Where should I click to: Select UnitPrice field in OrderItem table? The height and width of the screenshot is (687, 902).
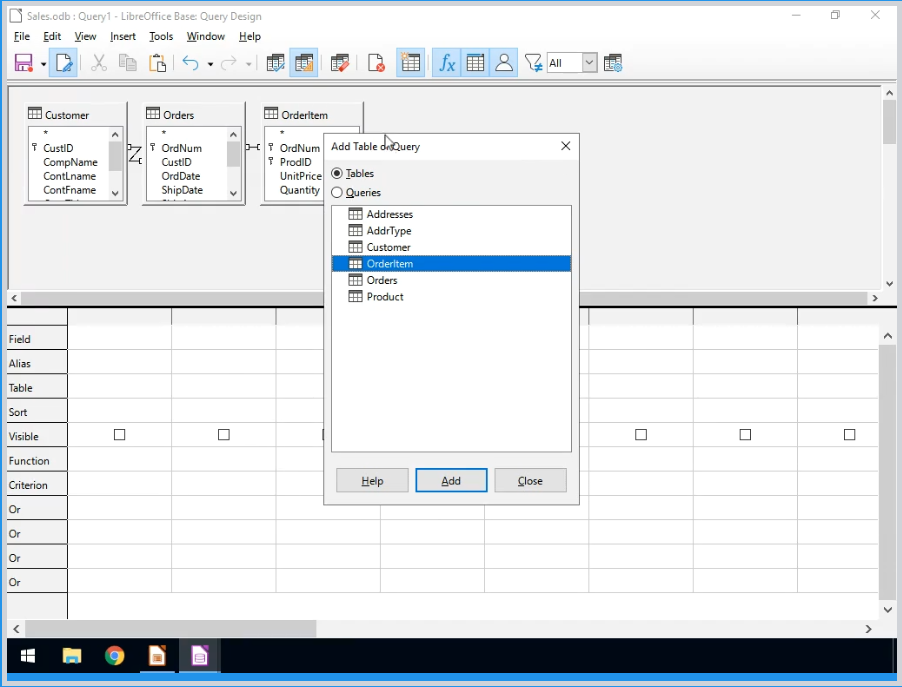click(x=300, y=176)
